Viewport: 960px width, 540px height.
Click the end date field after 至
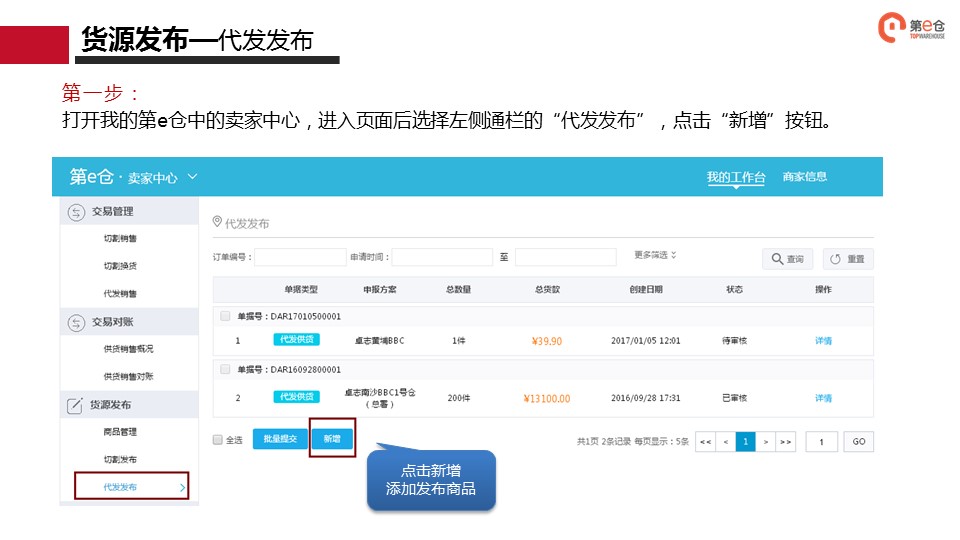566,257
